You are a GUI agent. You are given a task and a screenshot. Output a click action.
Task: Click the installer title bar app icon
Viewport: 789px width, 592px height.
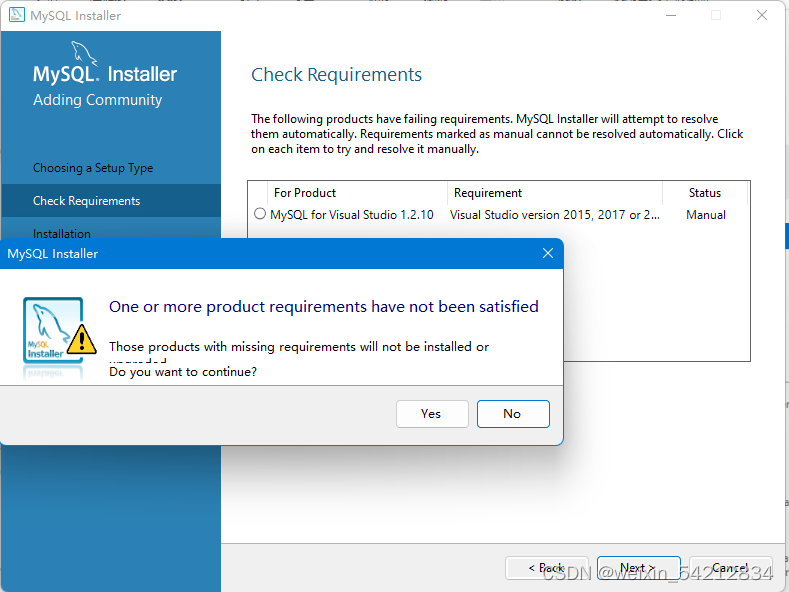click(x=17, y=15)
